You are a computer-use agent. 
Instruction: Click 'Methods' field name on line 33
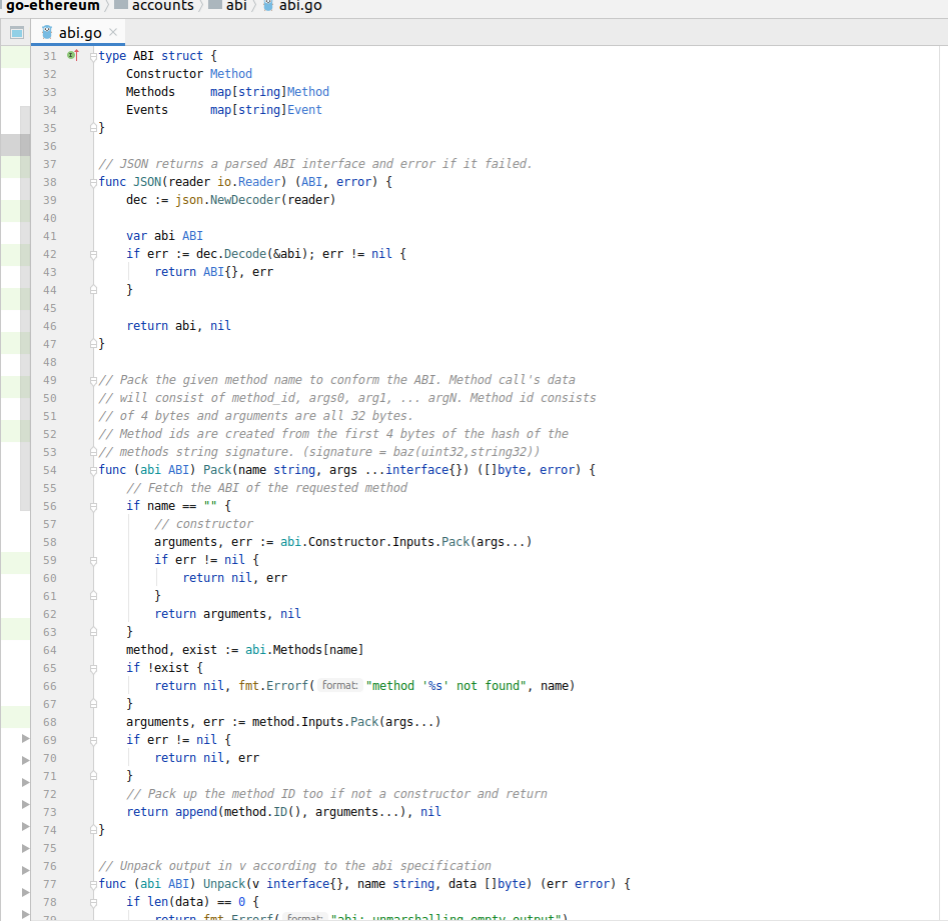tap(150, 91)
